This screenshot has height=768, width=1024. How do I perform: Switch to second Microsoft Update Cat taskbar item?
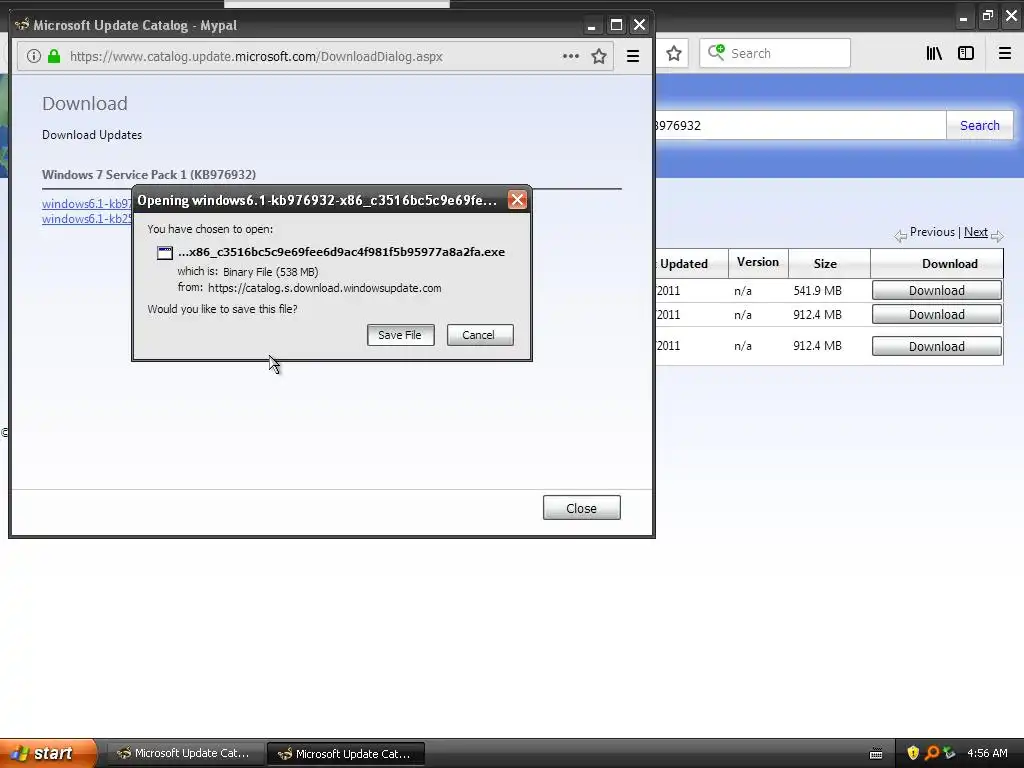(x=346, y=754)
